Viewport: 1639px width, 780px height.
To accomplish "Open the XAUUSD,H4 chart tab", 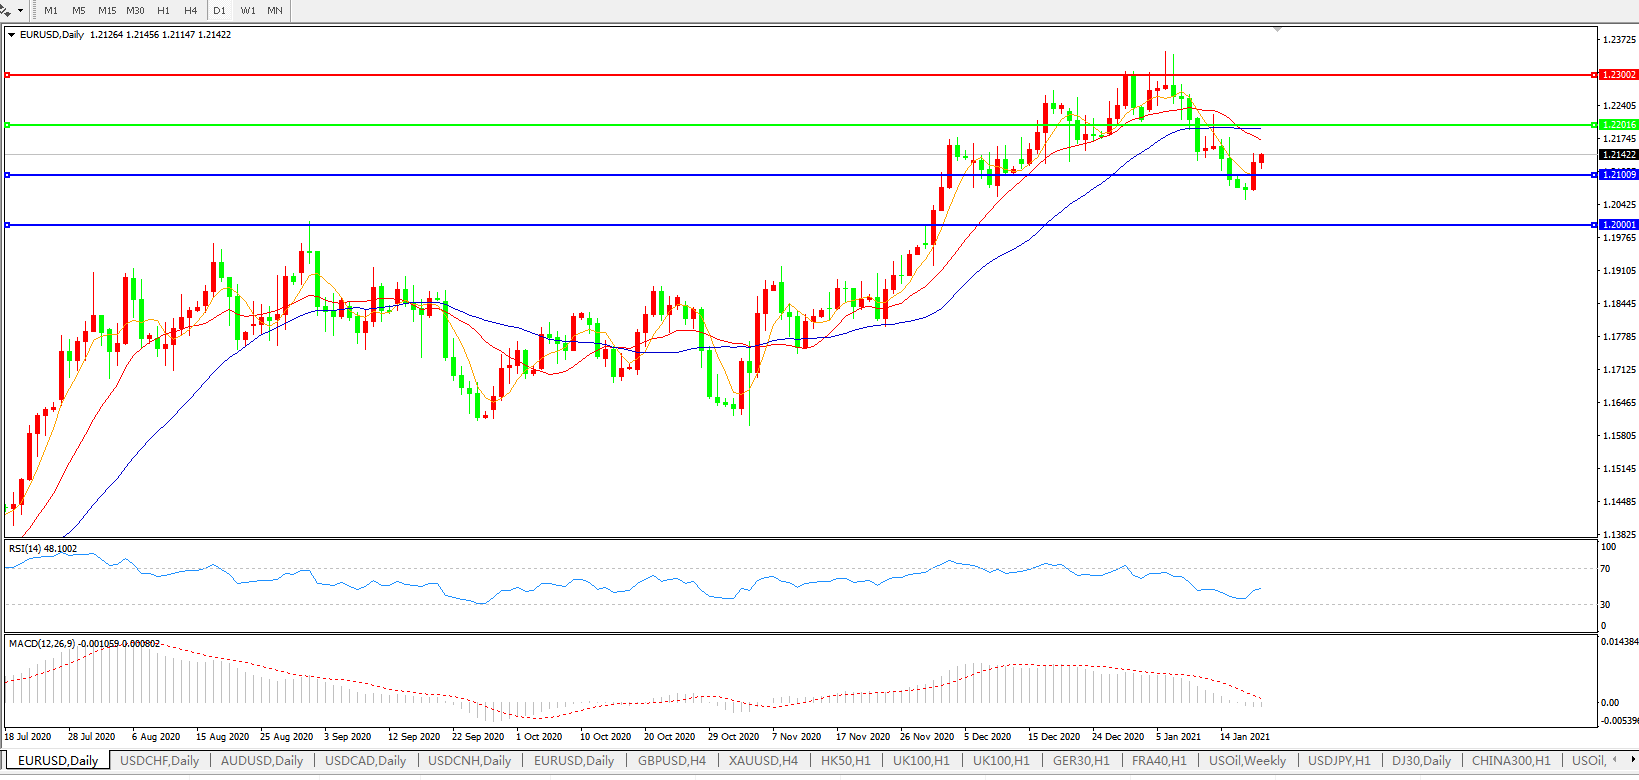I will coord(763,761).
